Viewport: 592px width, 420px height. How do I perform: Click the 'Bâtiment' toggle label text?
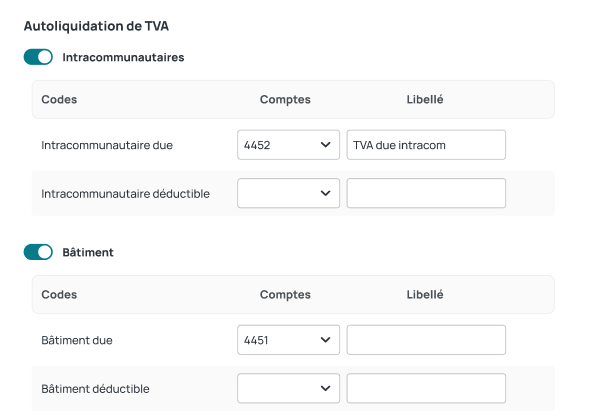point(88,252)
